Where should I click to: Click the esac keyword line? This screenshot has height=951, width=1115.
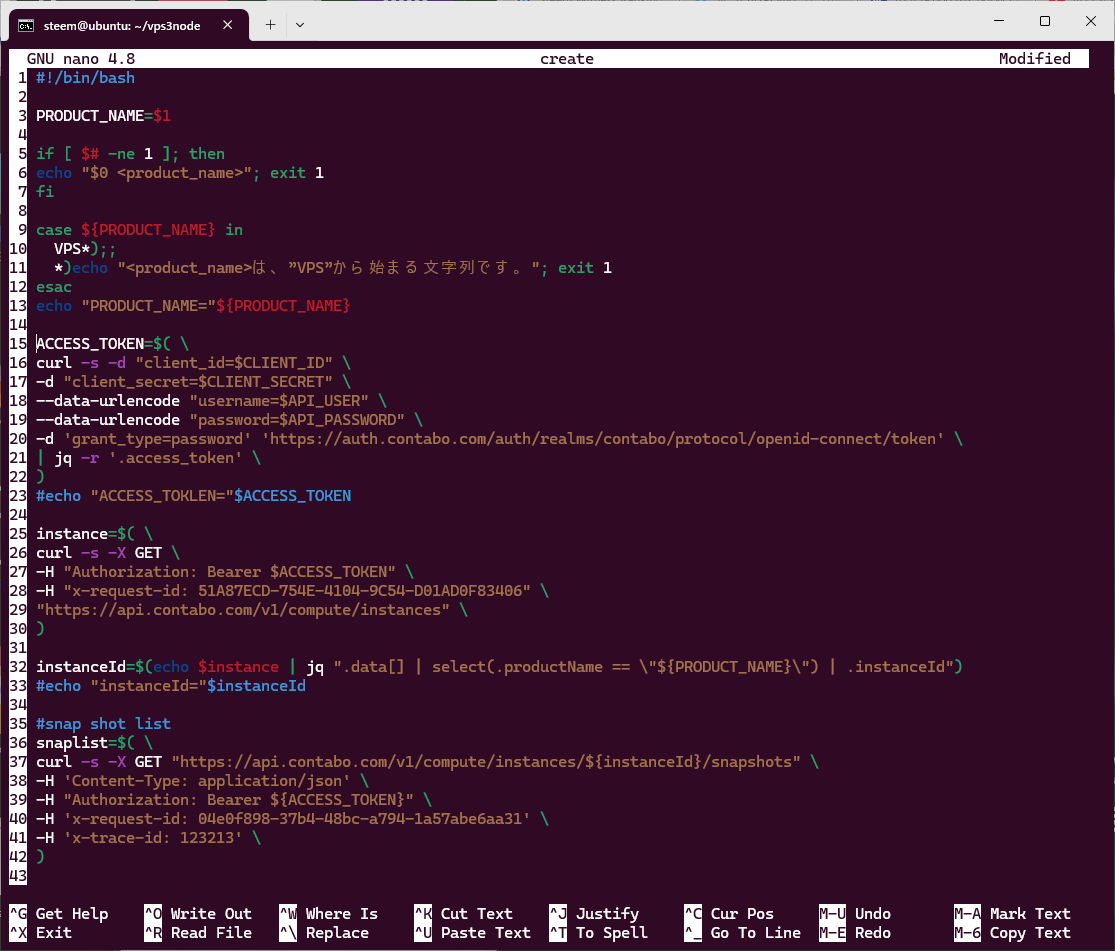point(54,287)
